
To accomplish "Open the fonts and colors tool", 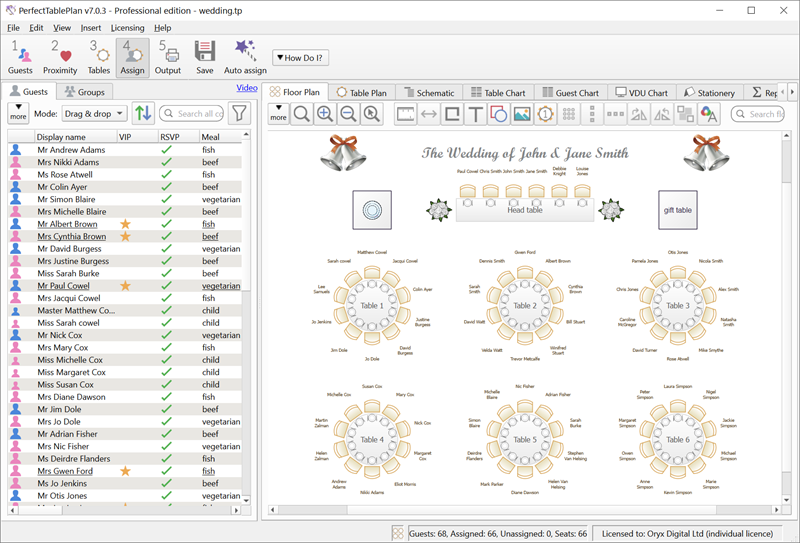I will 708,114.
